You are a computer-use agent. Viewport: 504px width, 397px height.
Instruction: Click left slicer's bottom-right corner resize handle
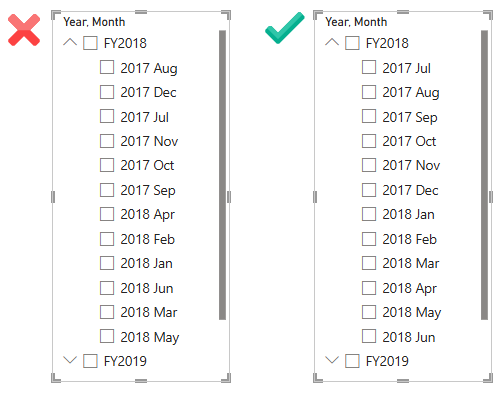(x=227, y=378)
